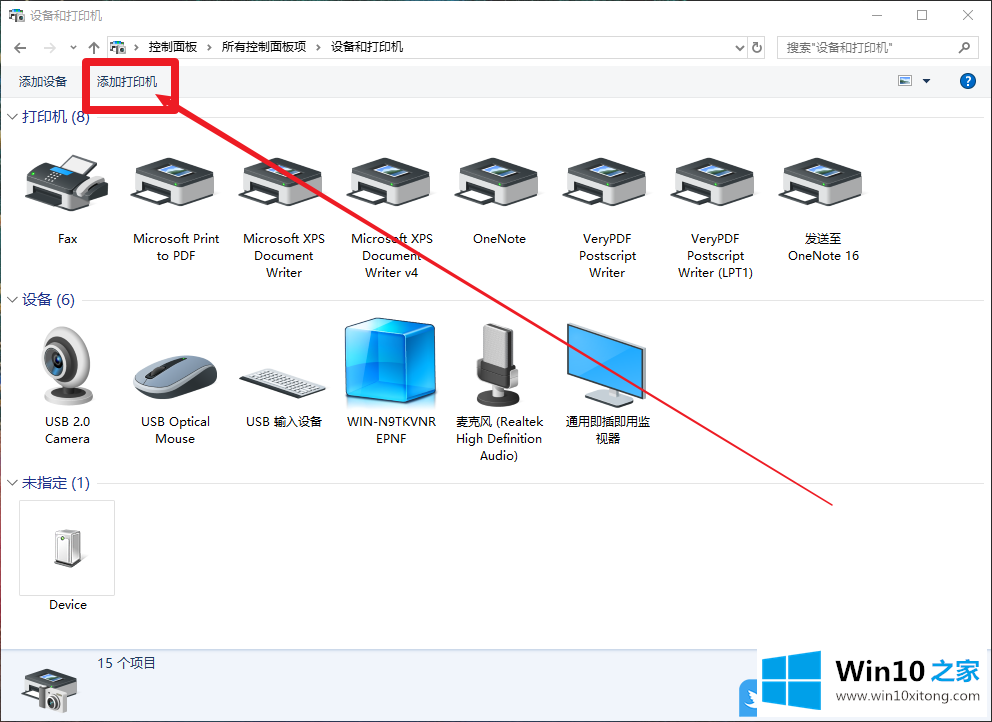Select the 麦克风 Realtek microphone device
This screenshot has width=992, height=722.
click(x=499, y=365)
